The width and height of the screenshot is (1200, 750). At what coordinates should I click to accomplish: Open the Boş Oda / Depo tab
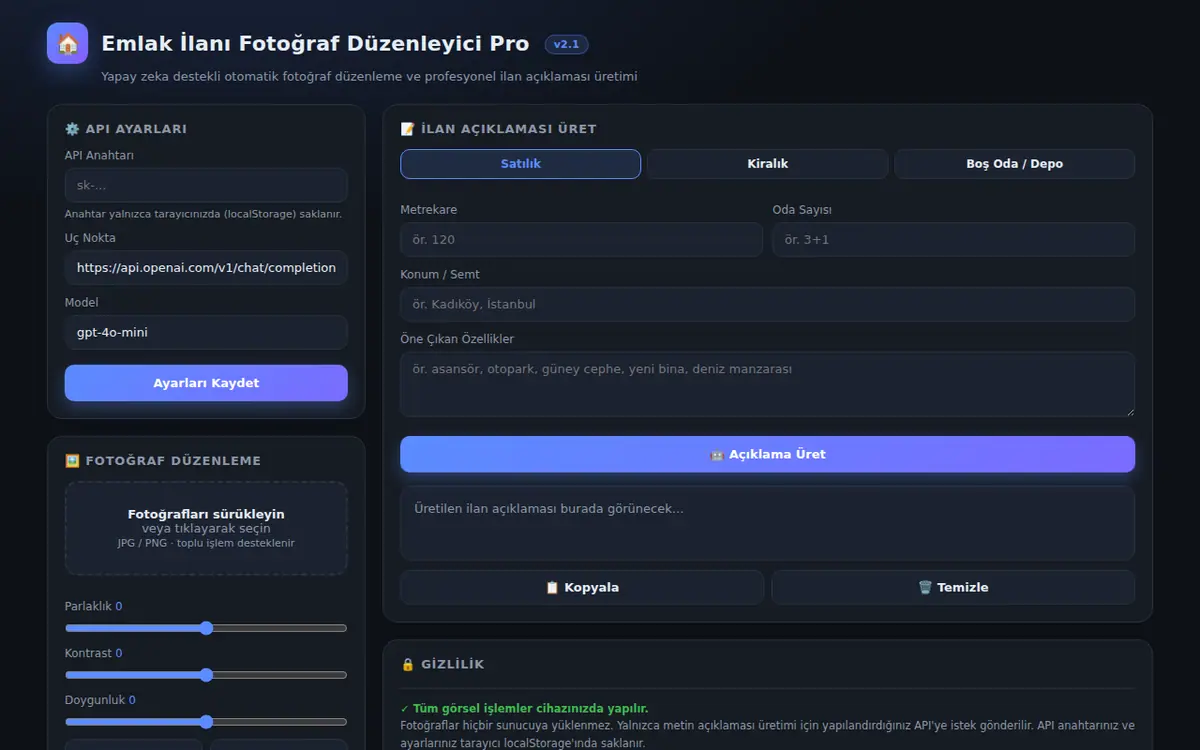coord(1014,164)
